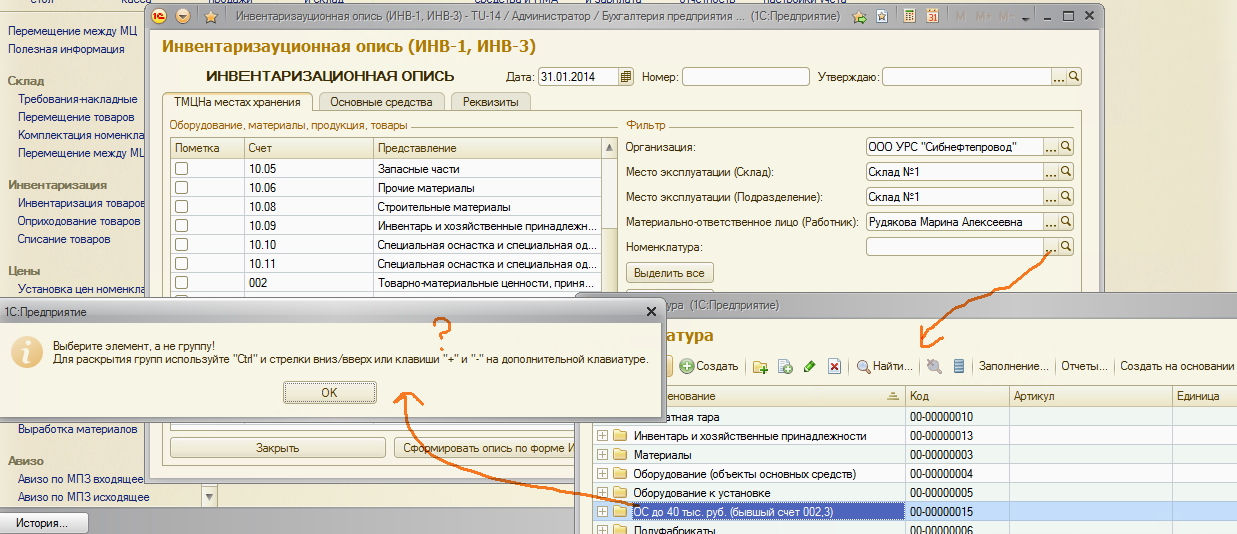
Task: Click the История button at bottom left
Action: pos(44,523)
